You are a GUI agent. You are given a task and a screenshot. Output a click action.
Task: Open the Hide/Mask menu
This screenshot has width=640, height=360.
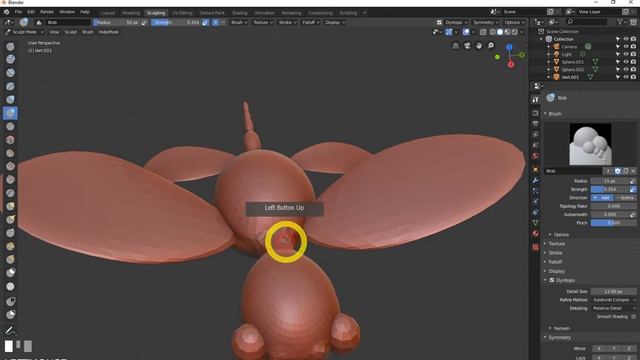[109, 32]
